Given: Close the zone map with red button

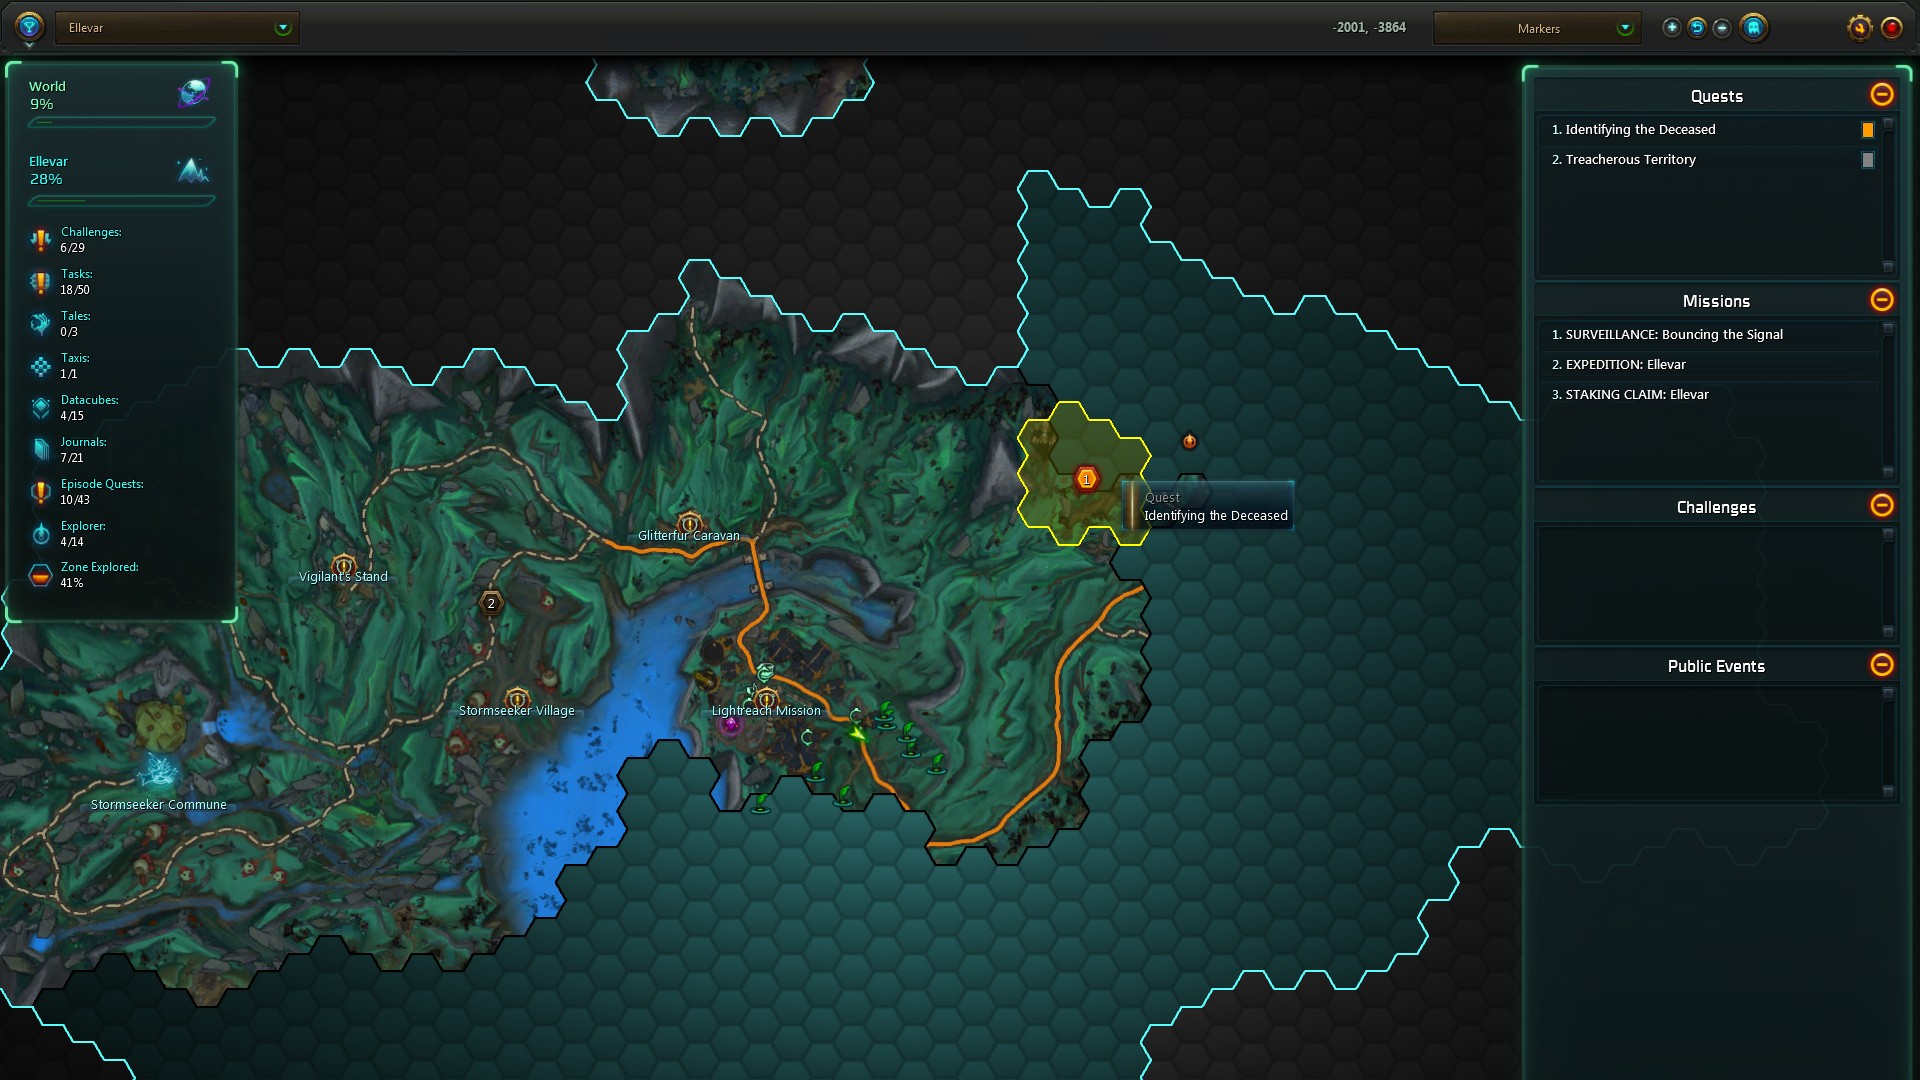Looking at the screenshot, I should pos(1891,28).
